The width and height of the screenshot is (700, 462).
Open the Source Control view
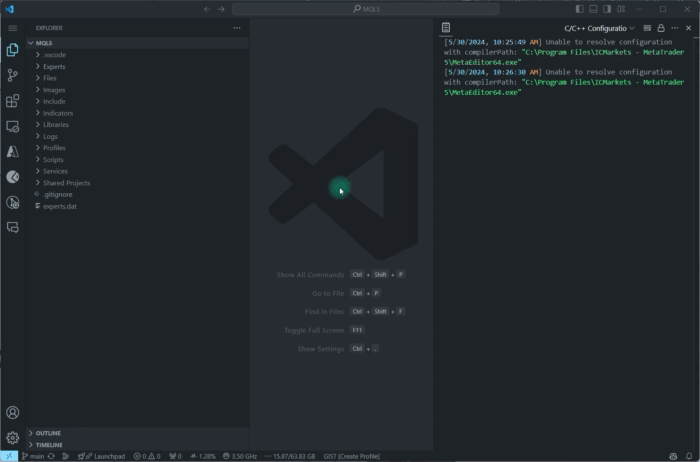coord(12,75)
